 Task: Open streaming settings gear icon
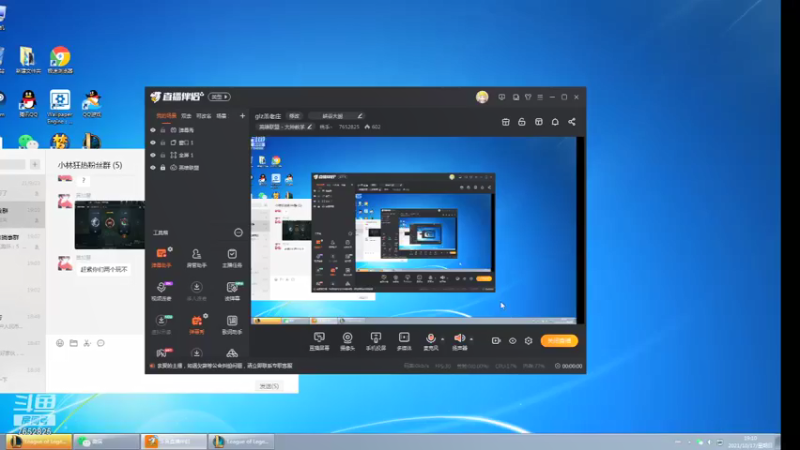[x=529, y=340]
